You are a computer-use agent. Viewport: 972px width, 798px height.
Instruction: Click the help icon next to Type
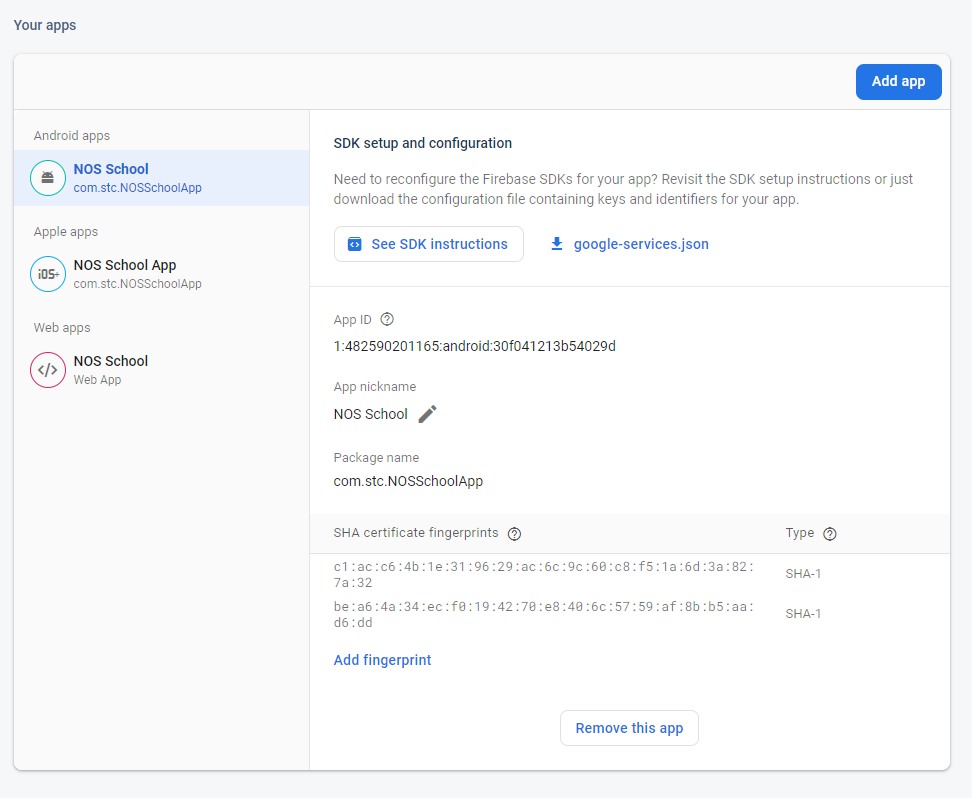[x=829, y=534]
